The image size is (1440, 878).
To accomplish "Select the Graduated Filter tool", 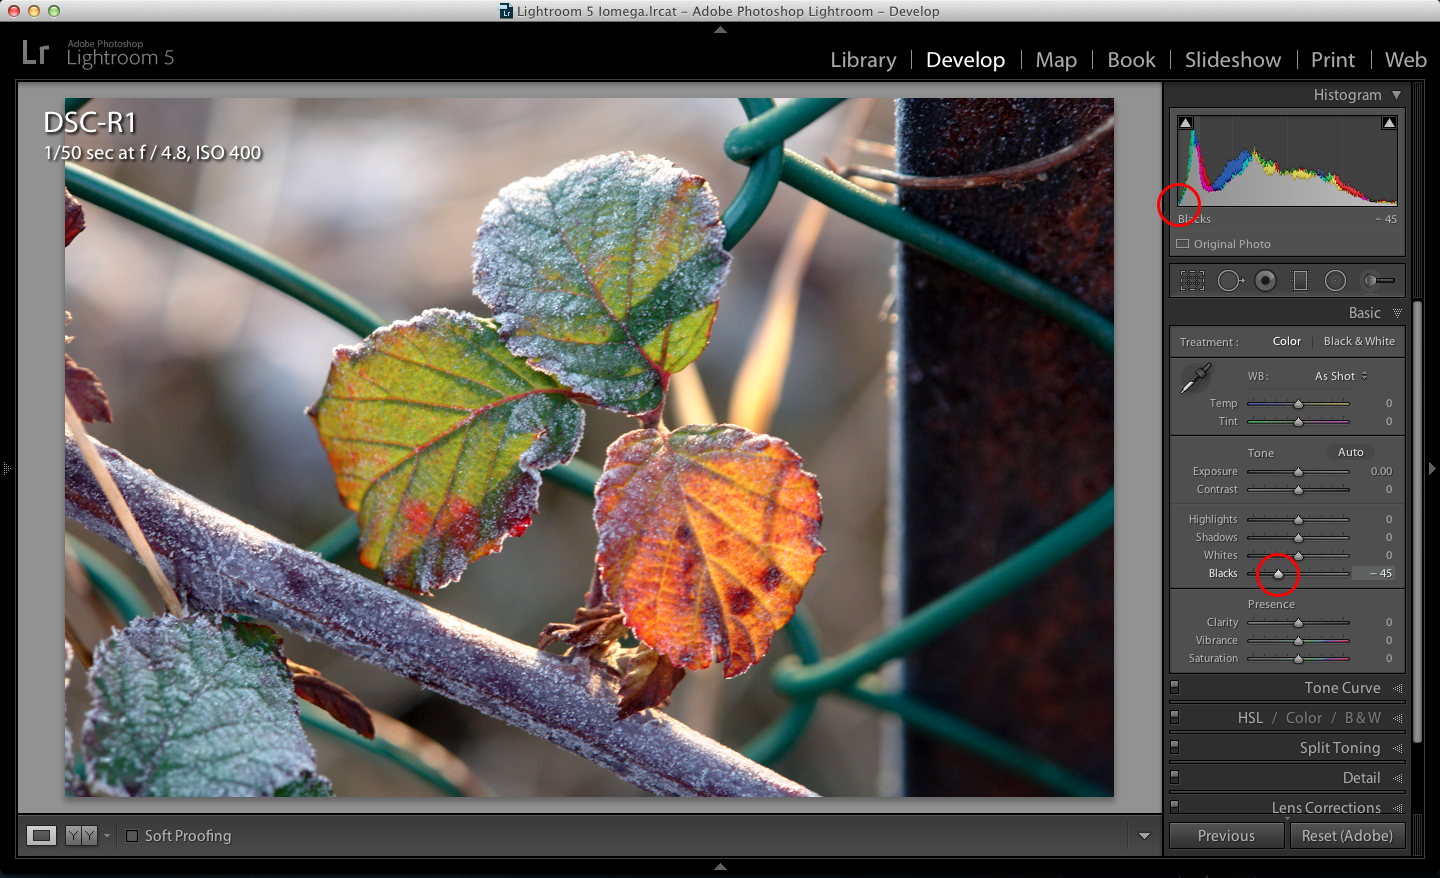I will [1301, 280].
